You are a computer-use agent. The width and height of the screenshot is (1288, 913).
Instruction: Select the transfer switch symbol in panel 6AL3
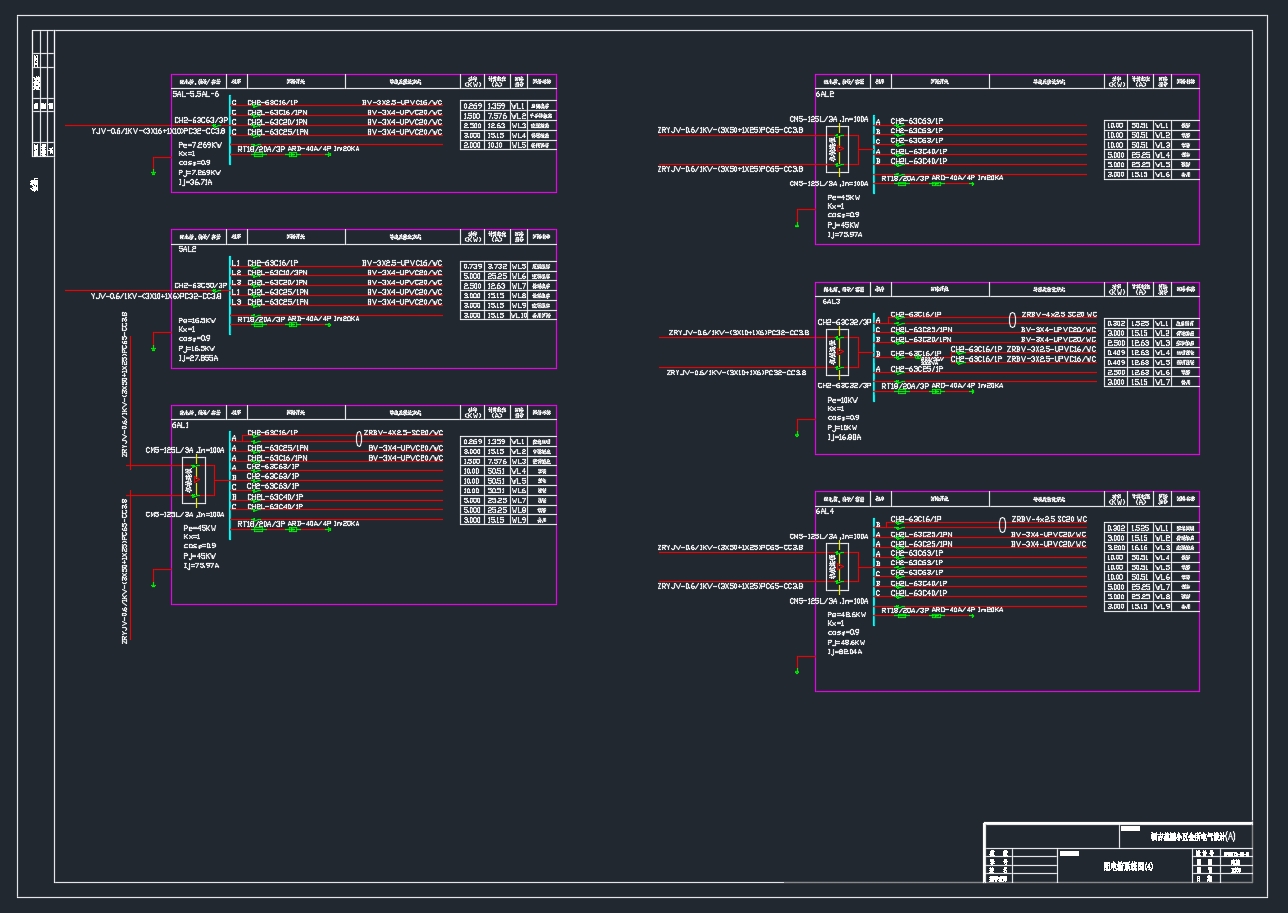tap(837, 351)
